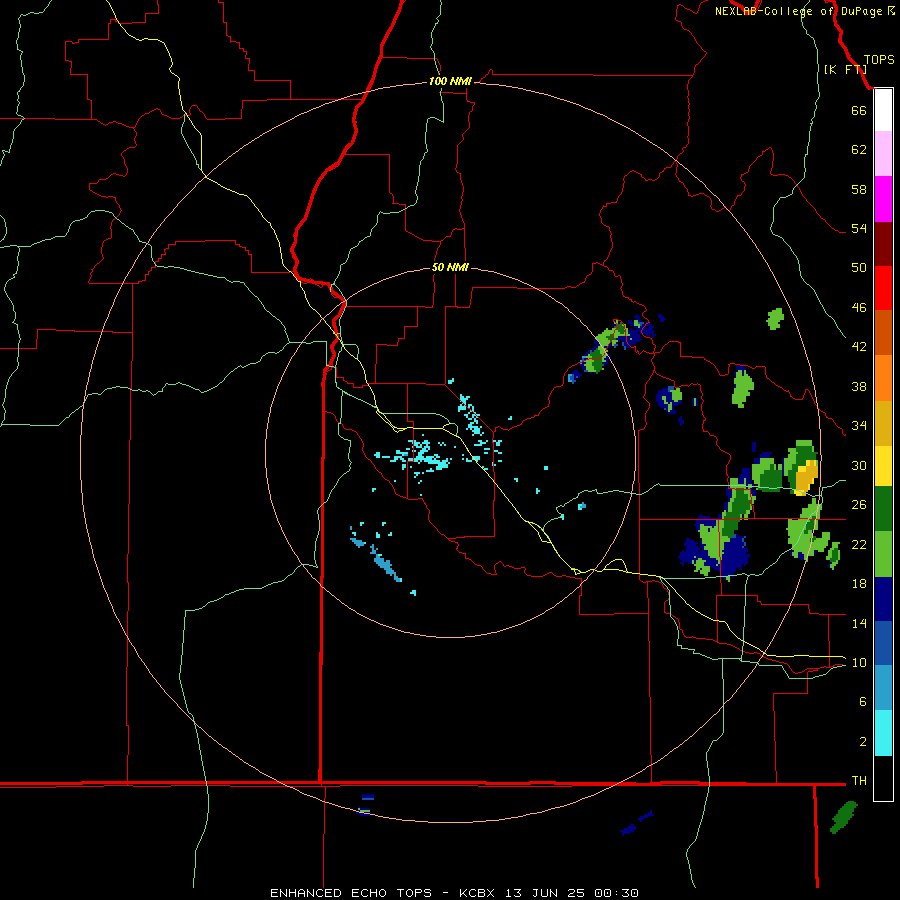Click the dark green echo at bottom-right corner
Image resolution: width=900 pixels, height=900 pixels.
pos(843,817)
